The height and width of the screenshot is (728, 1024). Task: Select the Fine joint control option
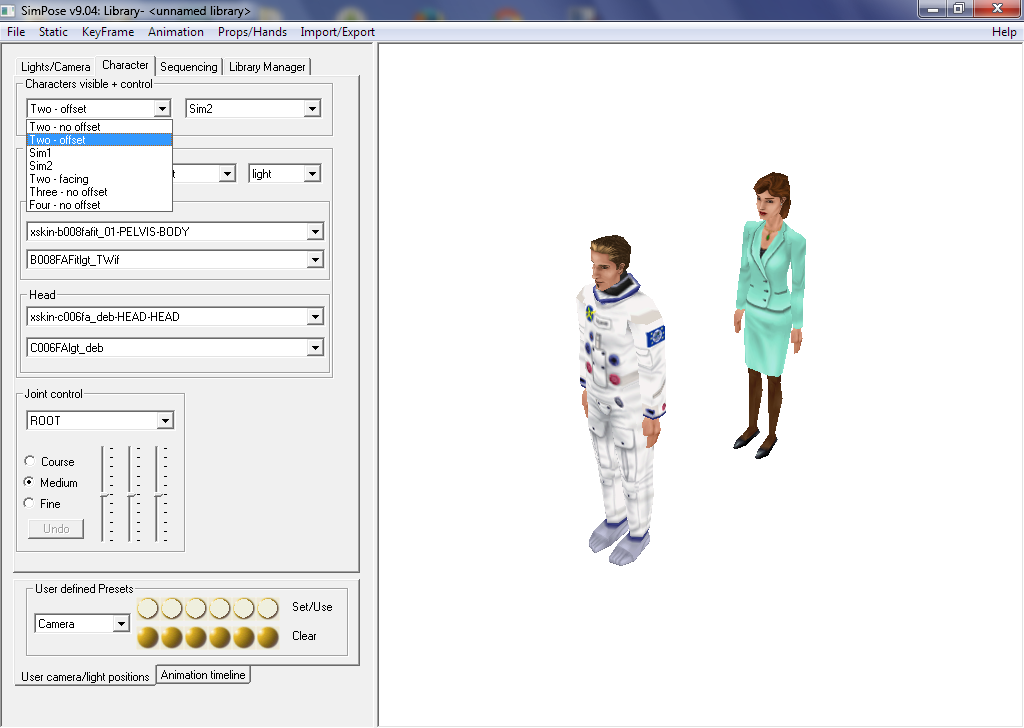pos(29,503)
